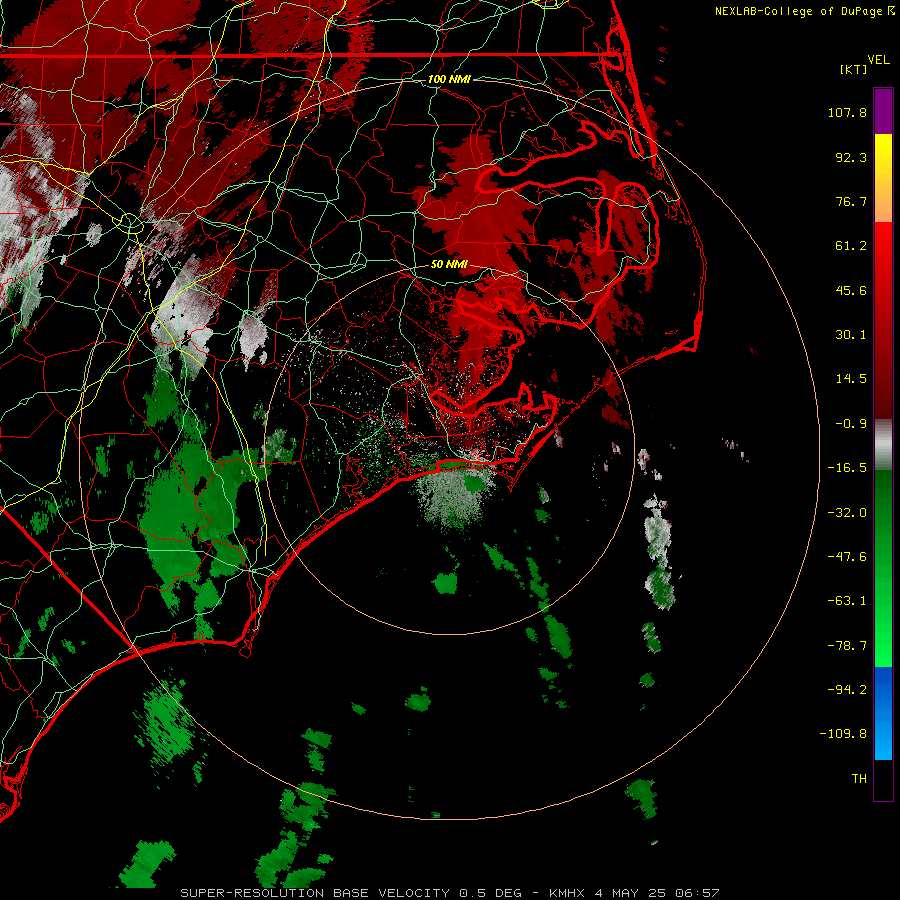Click the [KT] units label
The height and width of the screenshot is (900, 900).
click(x=853, y=69)
